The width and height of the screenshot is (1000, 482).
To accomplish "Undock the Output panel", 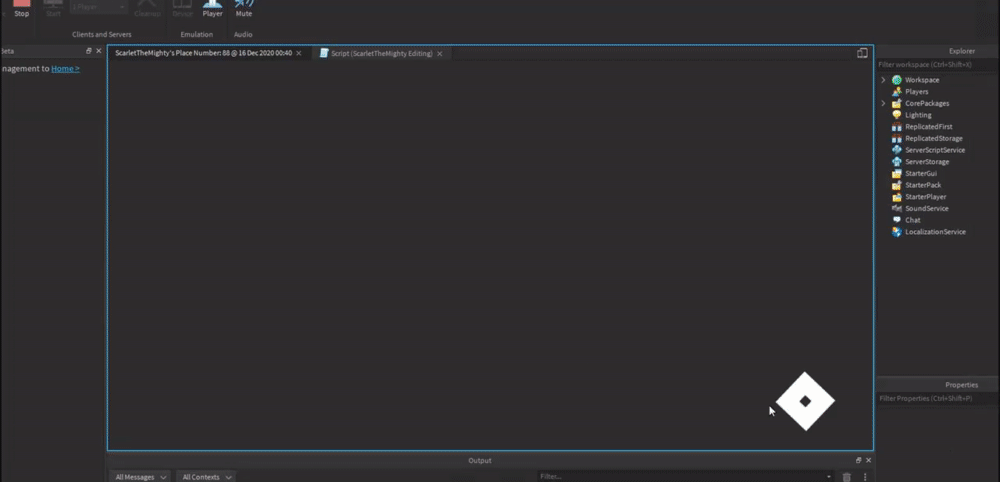I will [858, 460].
